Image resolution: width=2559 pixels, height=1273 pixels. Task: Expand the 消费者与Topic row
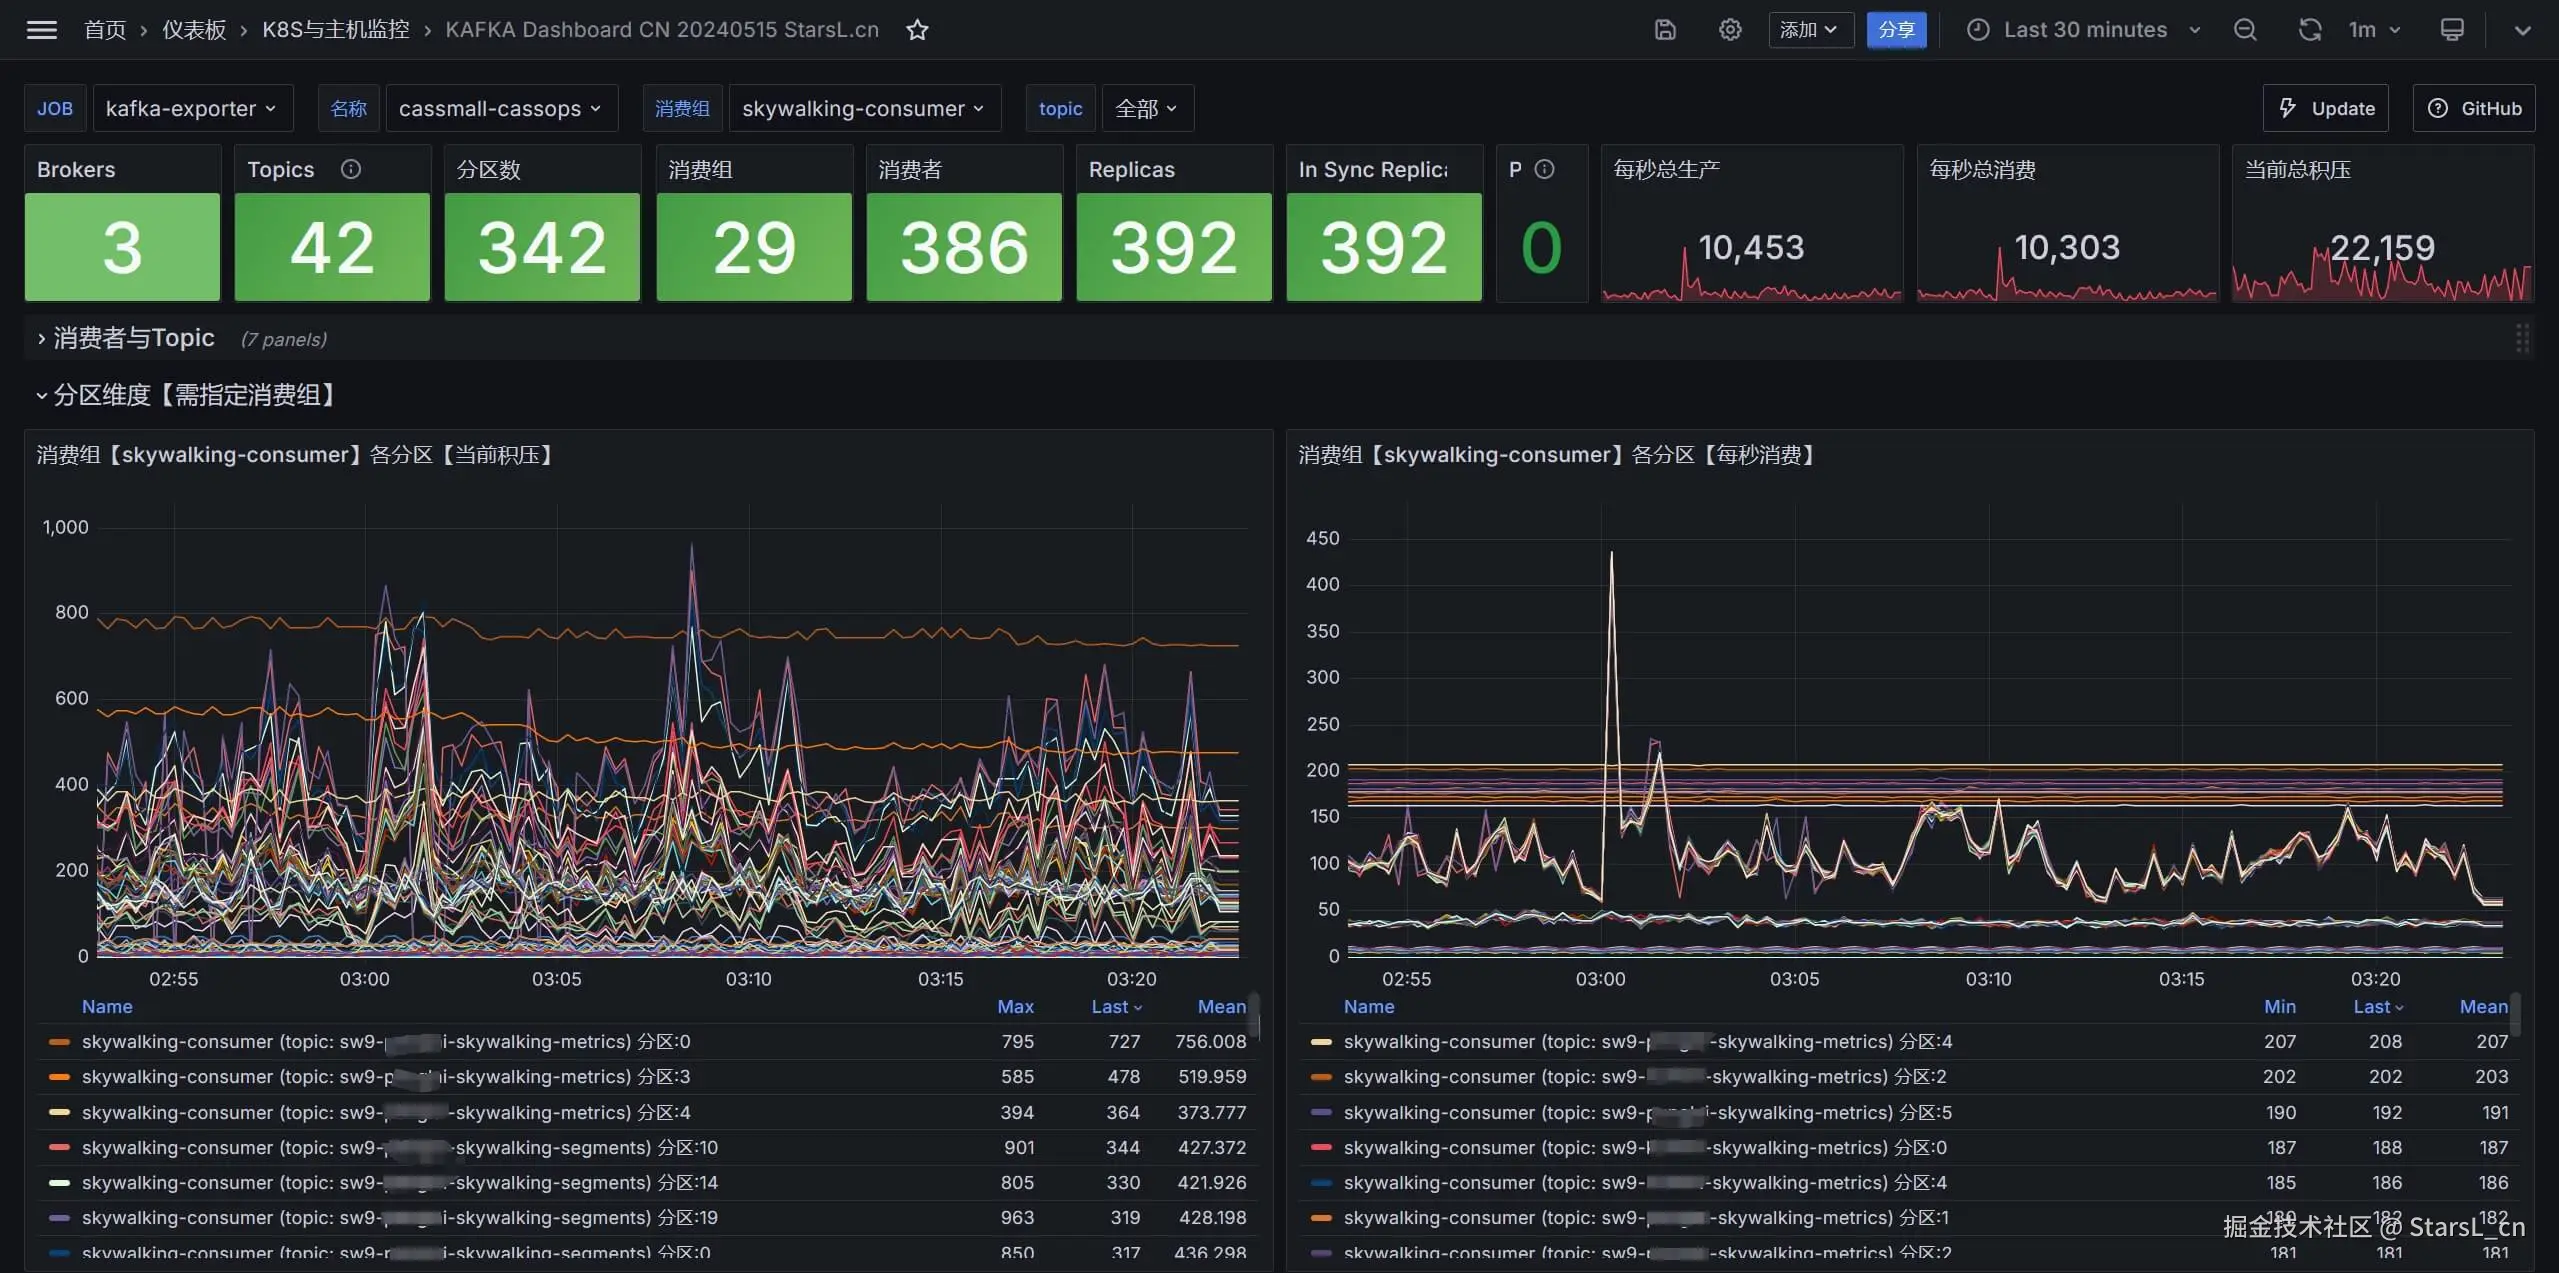(133, 338)
